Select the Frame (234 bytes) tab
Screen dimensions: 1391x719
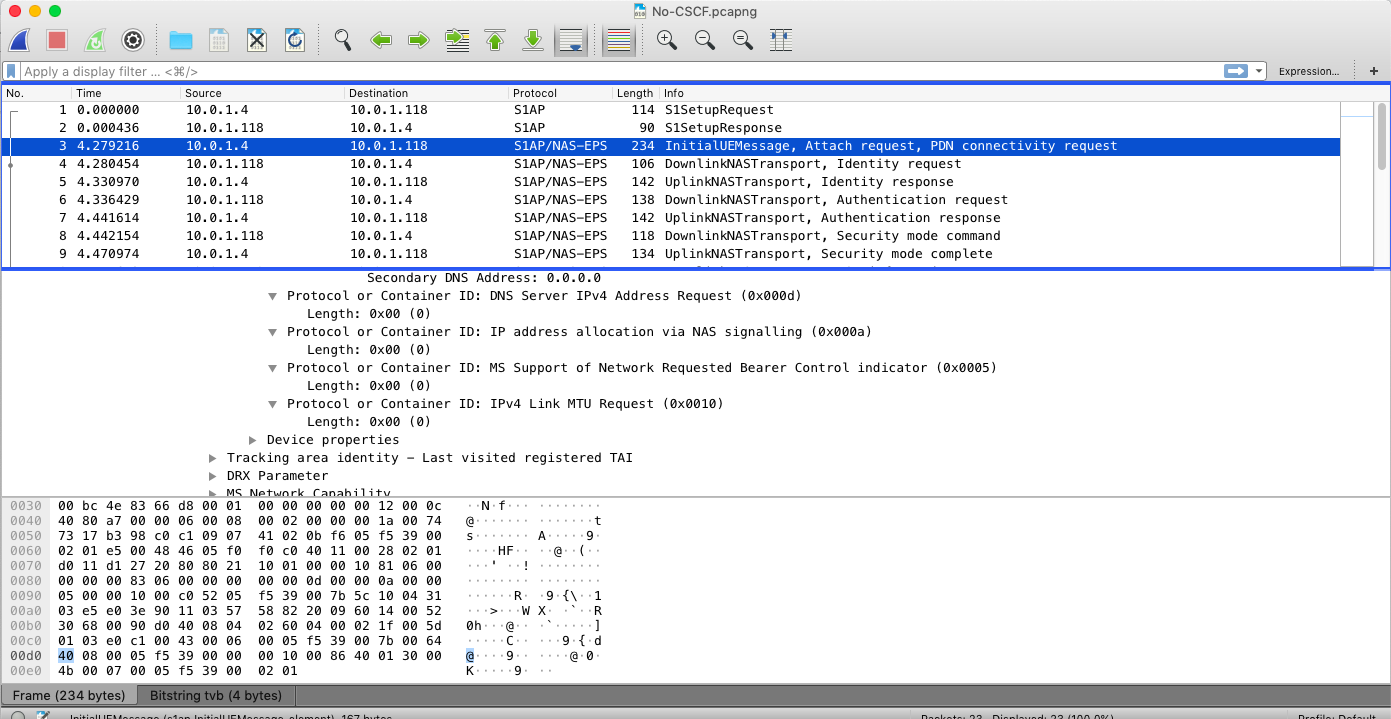pyautogui.click(x=70, y=695)
